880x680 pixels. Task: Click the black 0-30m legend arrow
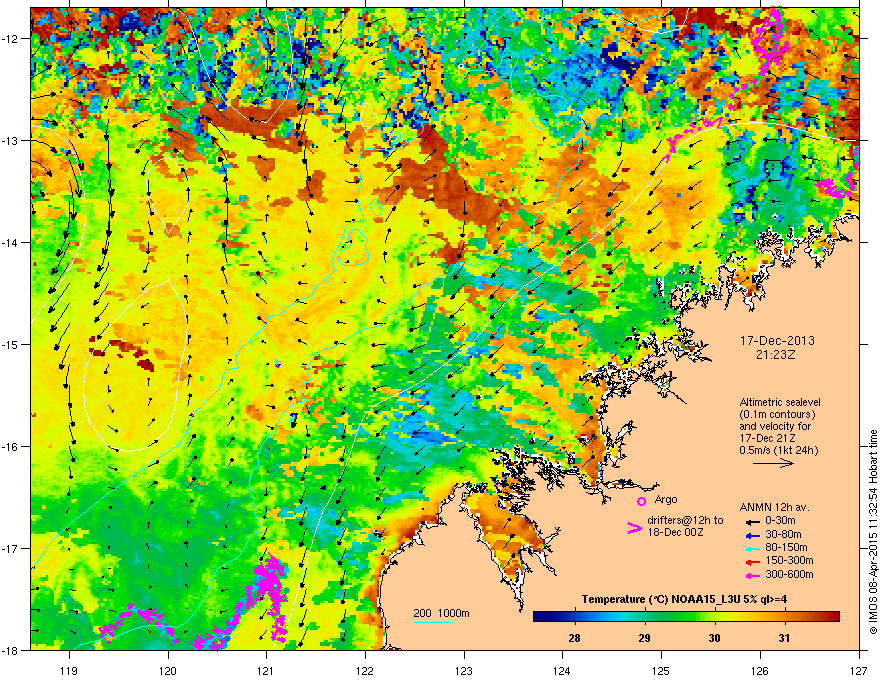pyautogui.click(x=751, y=521)
